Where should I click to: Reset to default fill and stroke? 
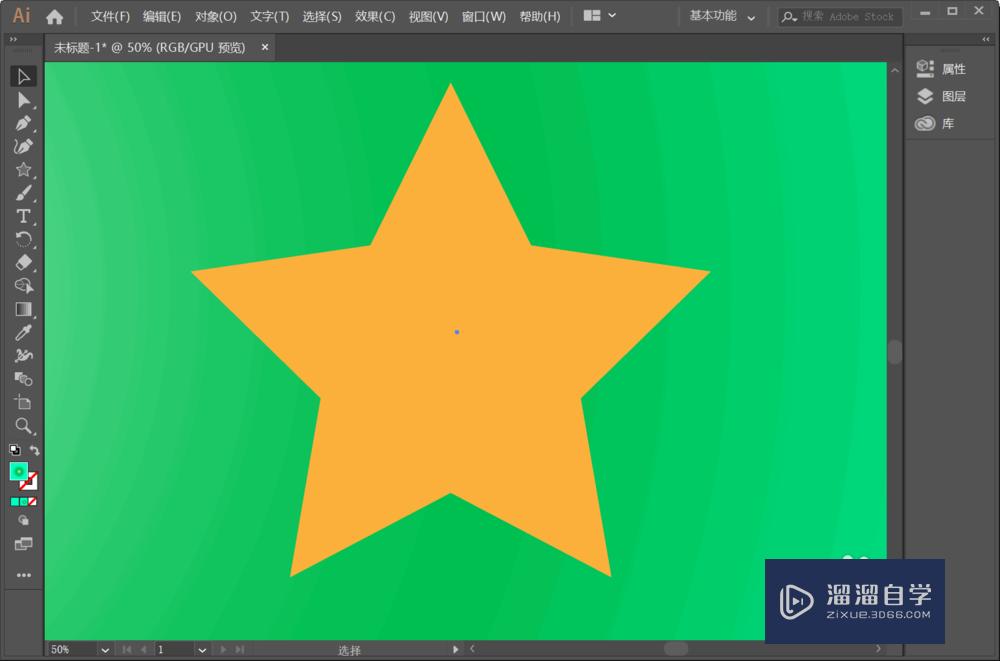[15, 450]
